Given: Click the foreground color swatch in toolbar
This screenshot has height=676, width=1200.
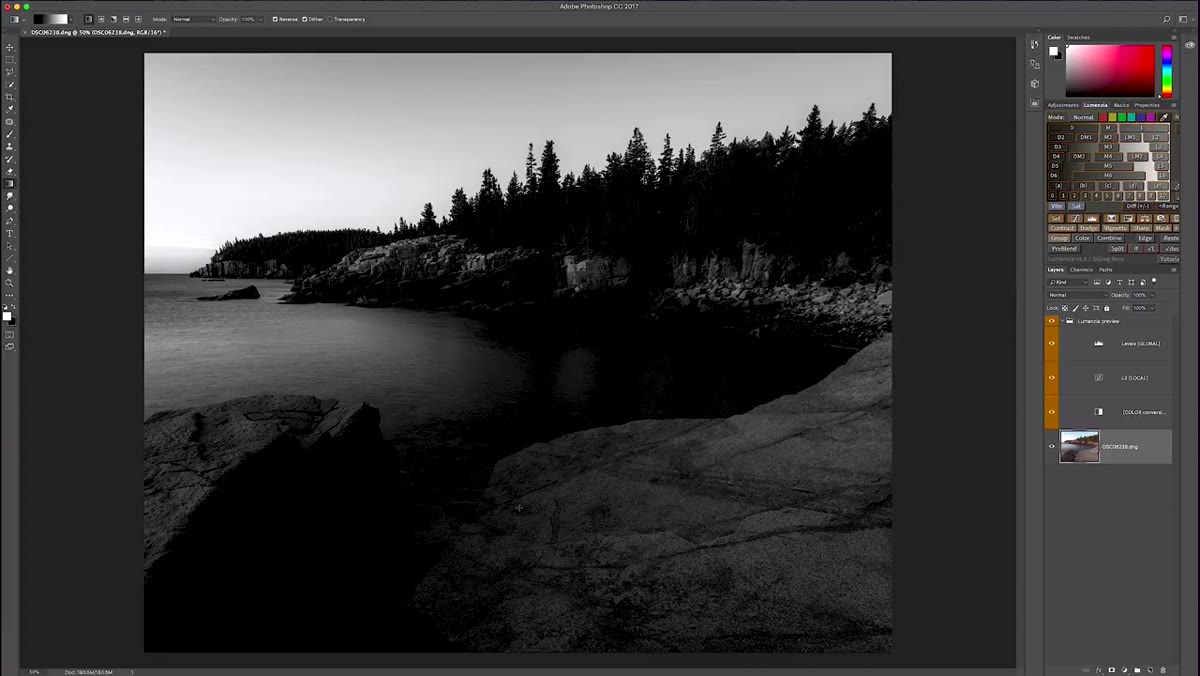Looking at the screenshot, I should tap(7, 316).
